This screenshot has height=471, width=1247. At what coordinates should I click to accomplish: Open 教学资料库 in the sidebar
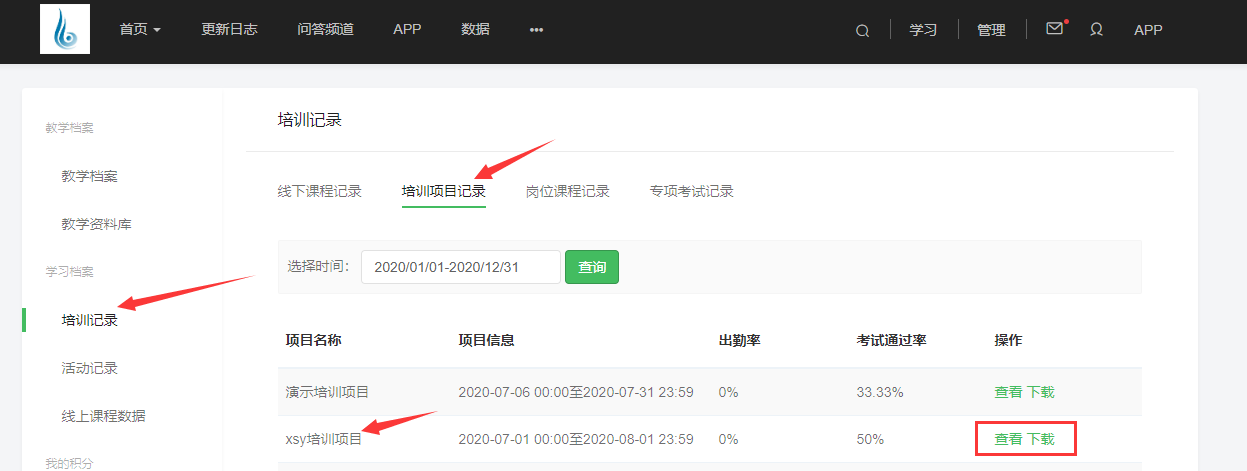pyautogui.click(x=96, y=224)
